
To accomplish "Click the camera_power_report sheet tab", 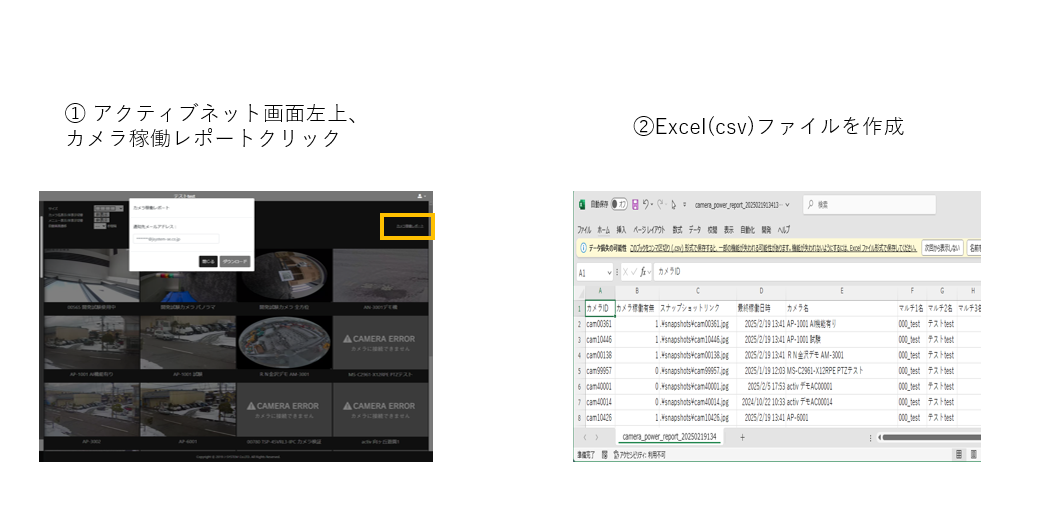I will point(669,437).
